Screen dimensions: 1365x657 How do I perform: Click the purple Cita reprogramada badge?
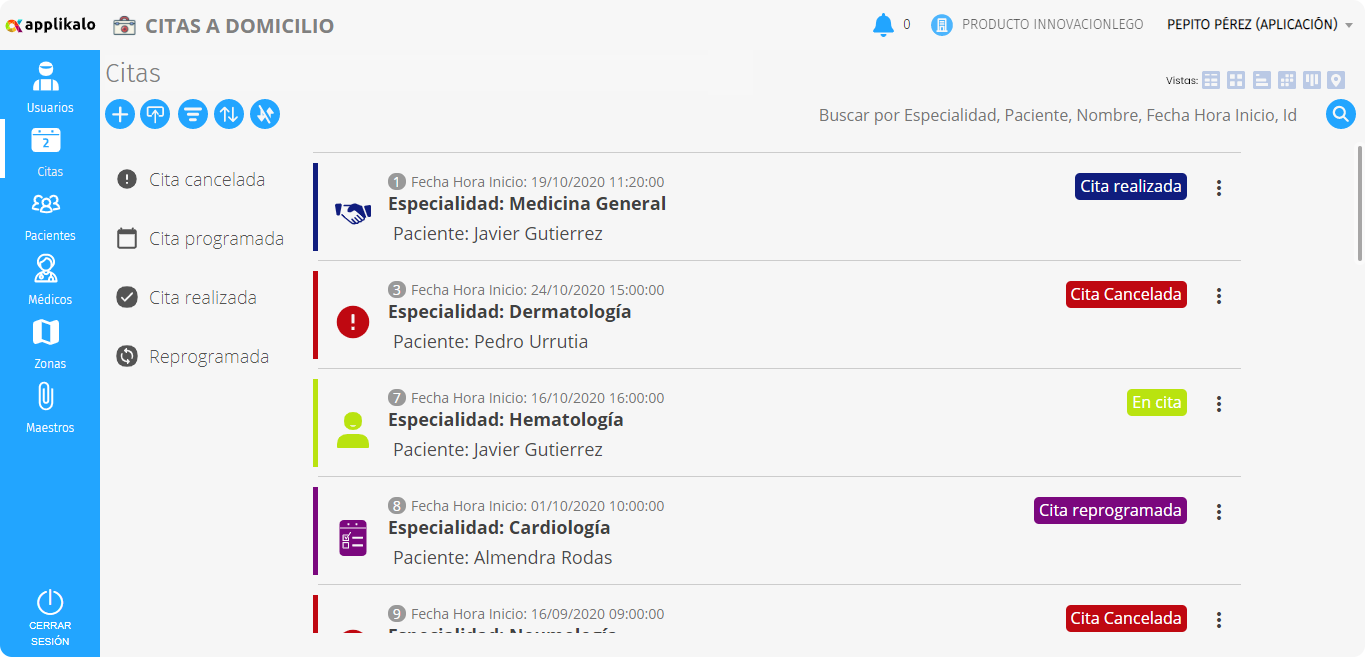(x=1110, y=511)
